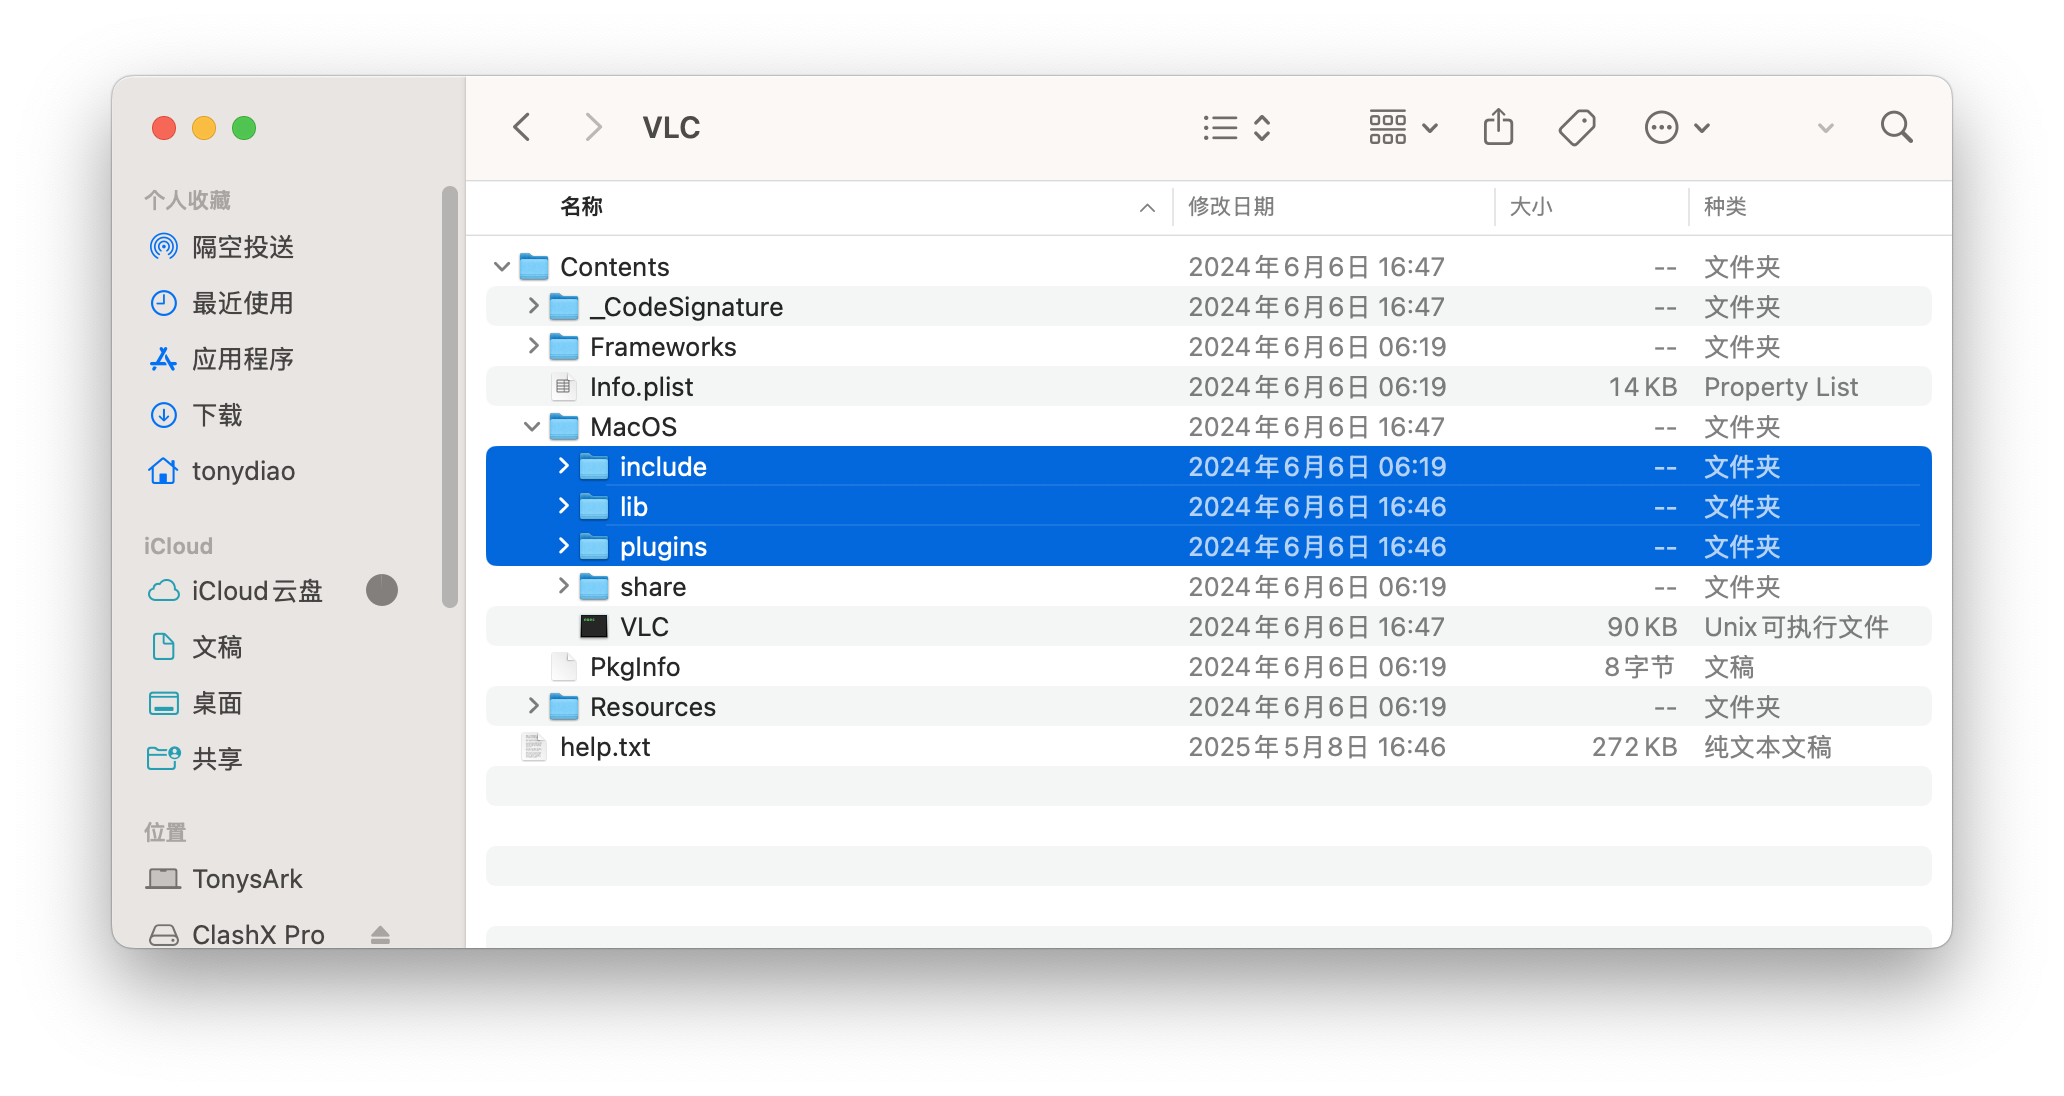This screenshot has width=2064, height=1096.
Task: Open the group-by grid dropdown
Action: [x=1403, y=128]
